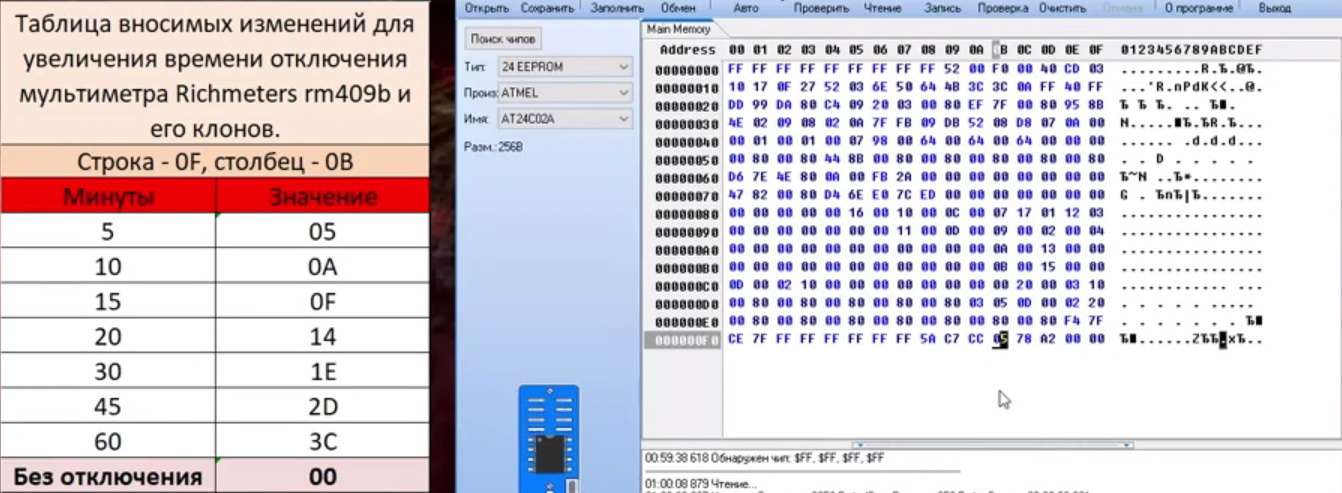Screen dimensions: 1342x493
Task: Select address row 00000000
Action: click(x=687, y=69)
